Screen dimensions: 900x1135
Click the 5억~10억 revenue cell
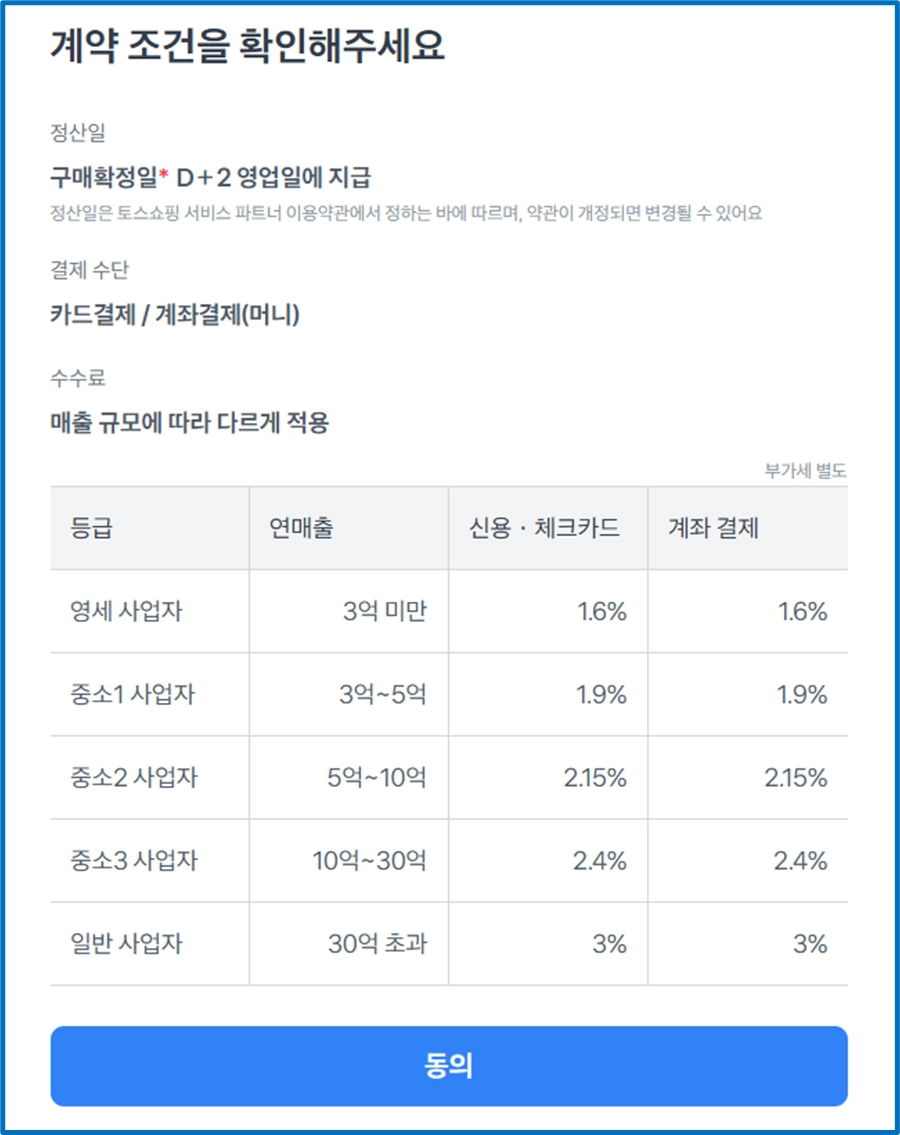(377, 777)
